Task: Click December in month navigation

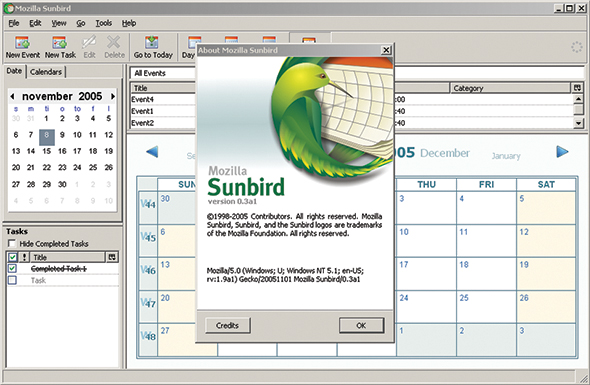Action: pyautogui.click(x=445, y=153)
